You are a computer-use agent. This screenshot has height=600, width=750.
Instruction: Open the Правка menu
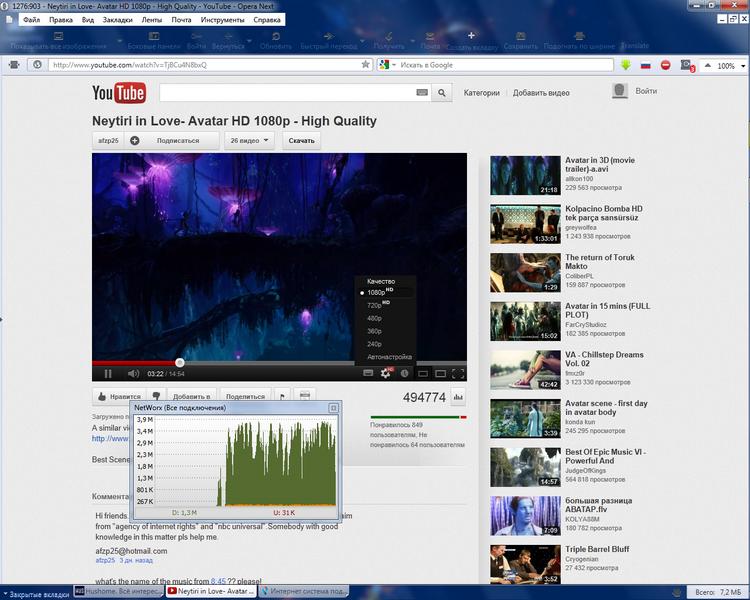tap(61, 20)
